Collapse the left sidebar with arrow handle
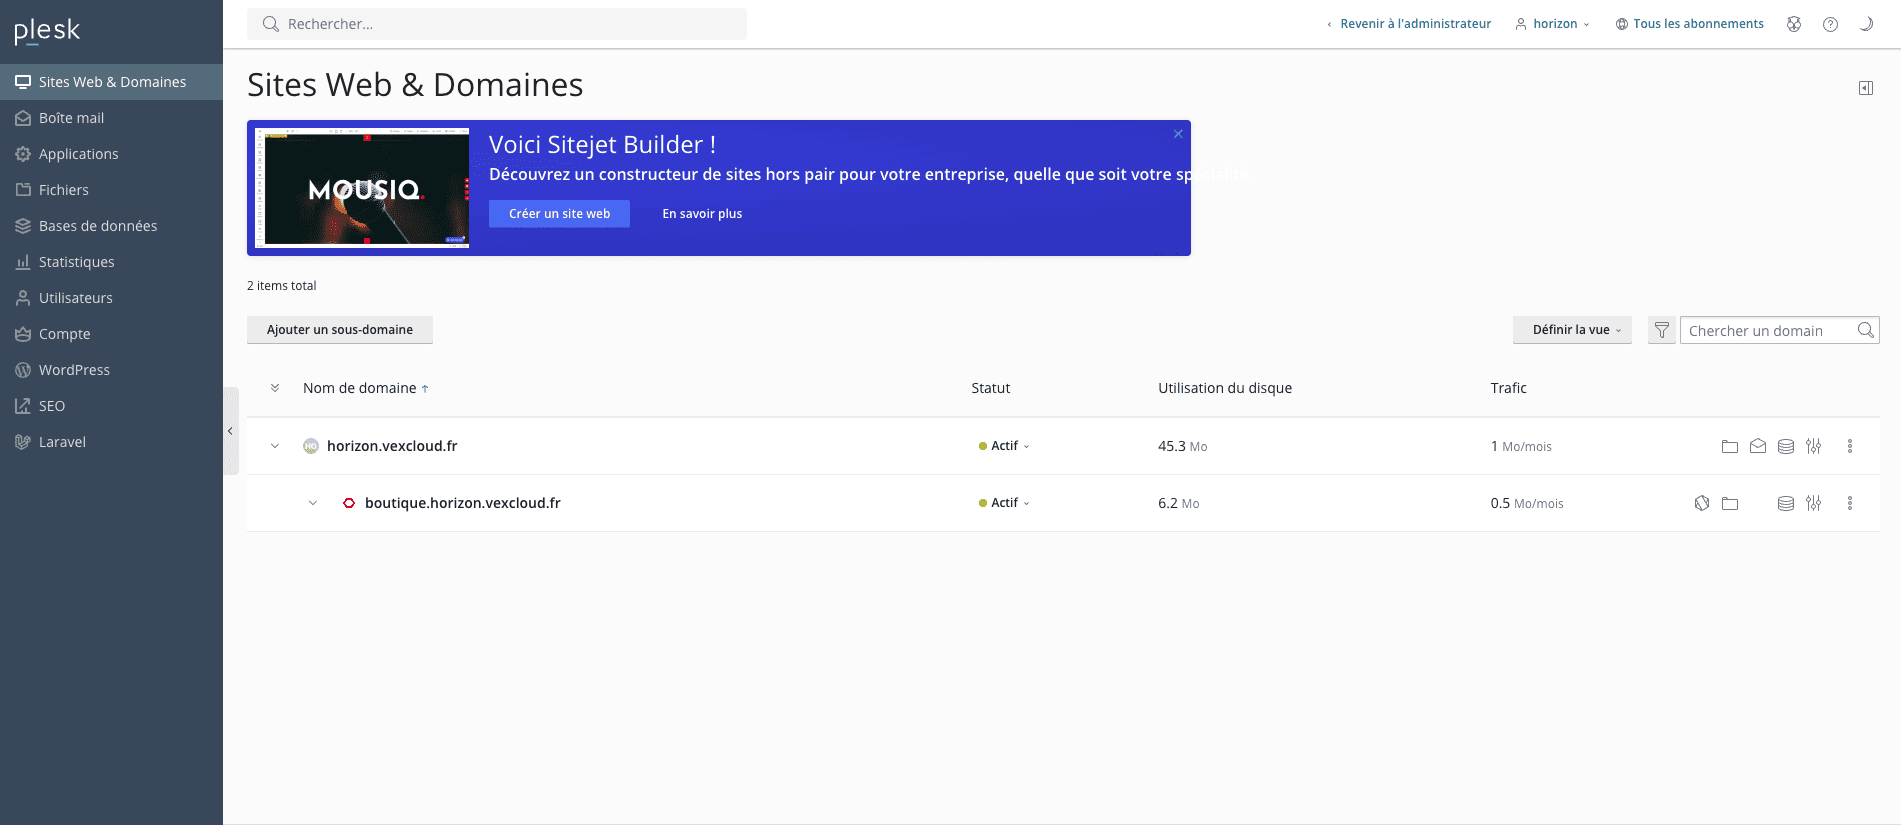The image size is (1901, 825). click(230, 431)
